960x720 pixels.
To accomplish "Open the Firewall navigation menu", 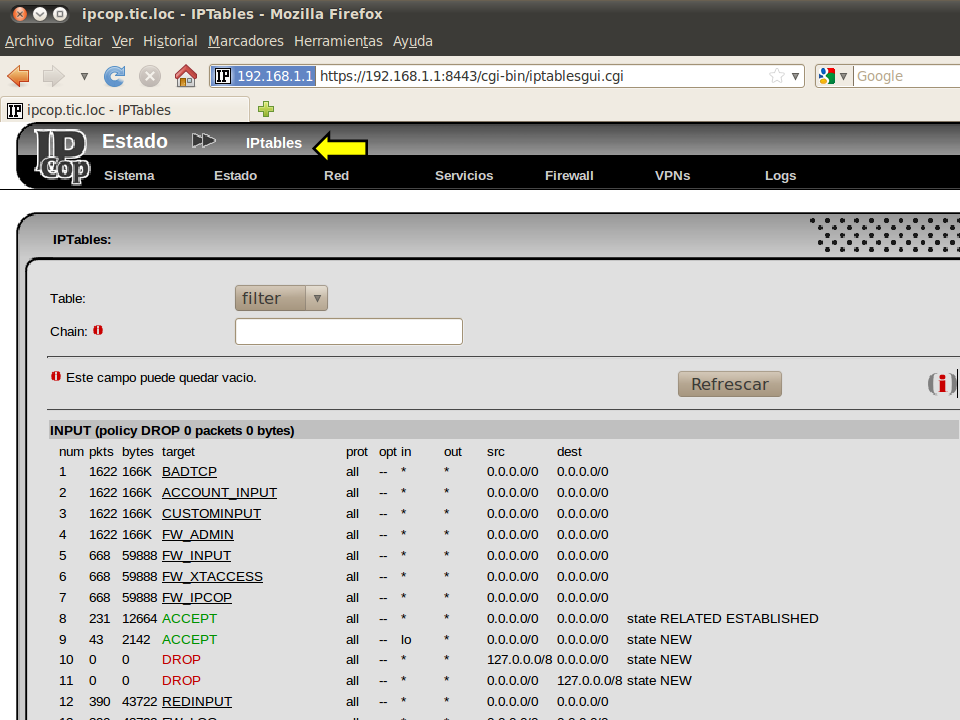I will (x=569, y=175).
